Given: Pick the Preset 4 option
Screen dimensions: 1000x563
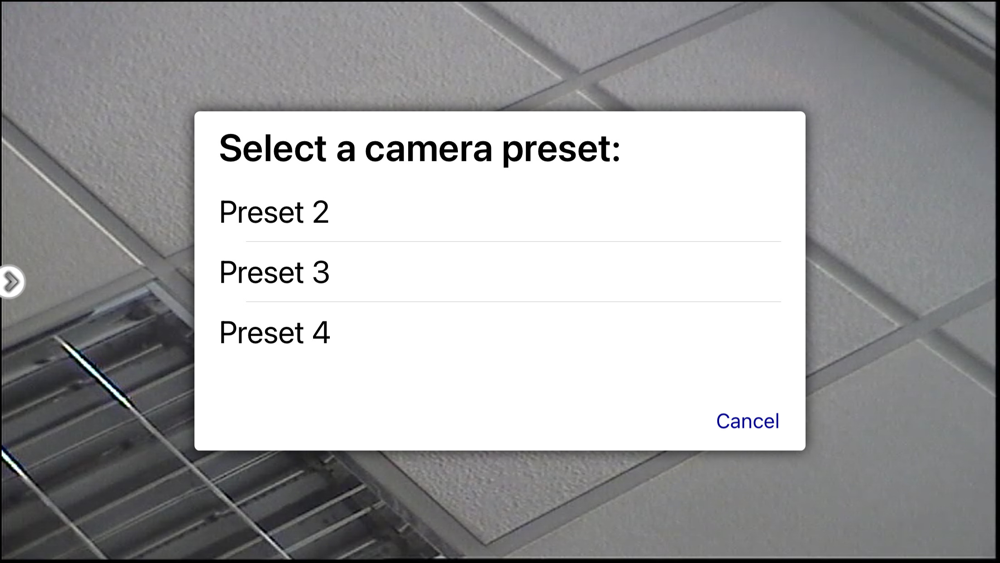Looking at the screenshot, I should [274, 332].
